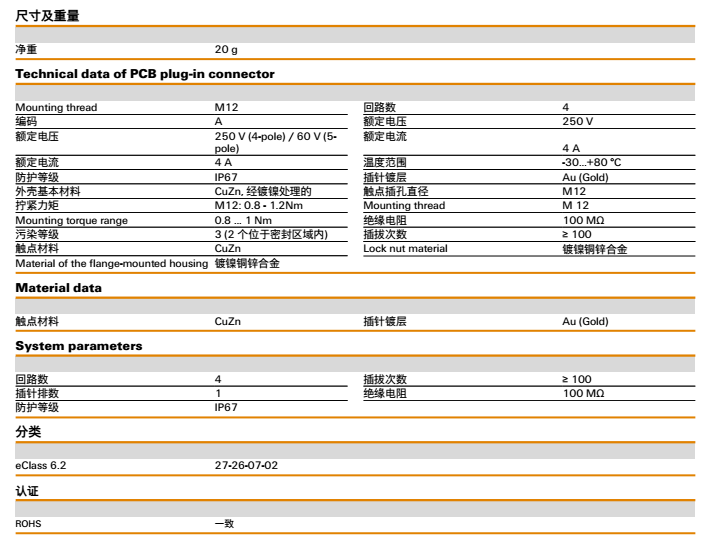Click the 0.8 ... 1 Nm torque value
This screenshot has height=543, width=717.
(x=243, y=220)
